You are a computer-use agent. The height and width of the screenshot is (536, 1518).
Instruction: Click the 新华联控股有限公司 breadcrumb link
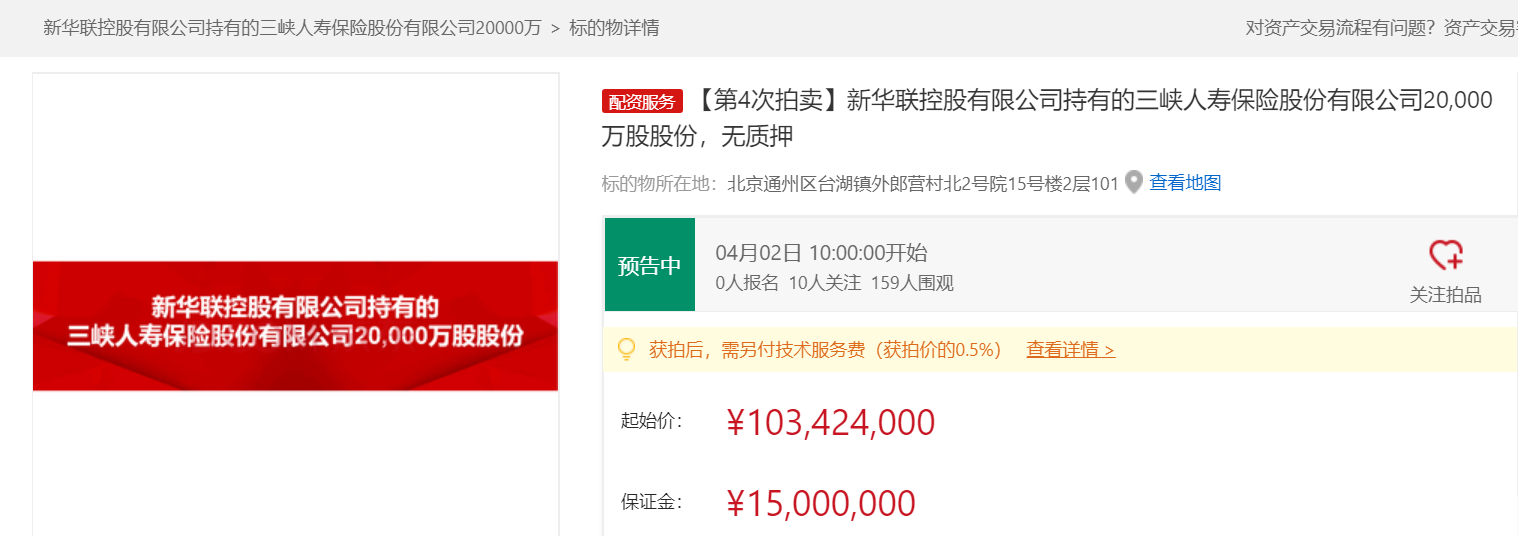pyautogui.click(x=292, y=28)
